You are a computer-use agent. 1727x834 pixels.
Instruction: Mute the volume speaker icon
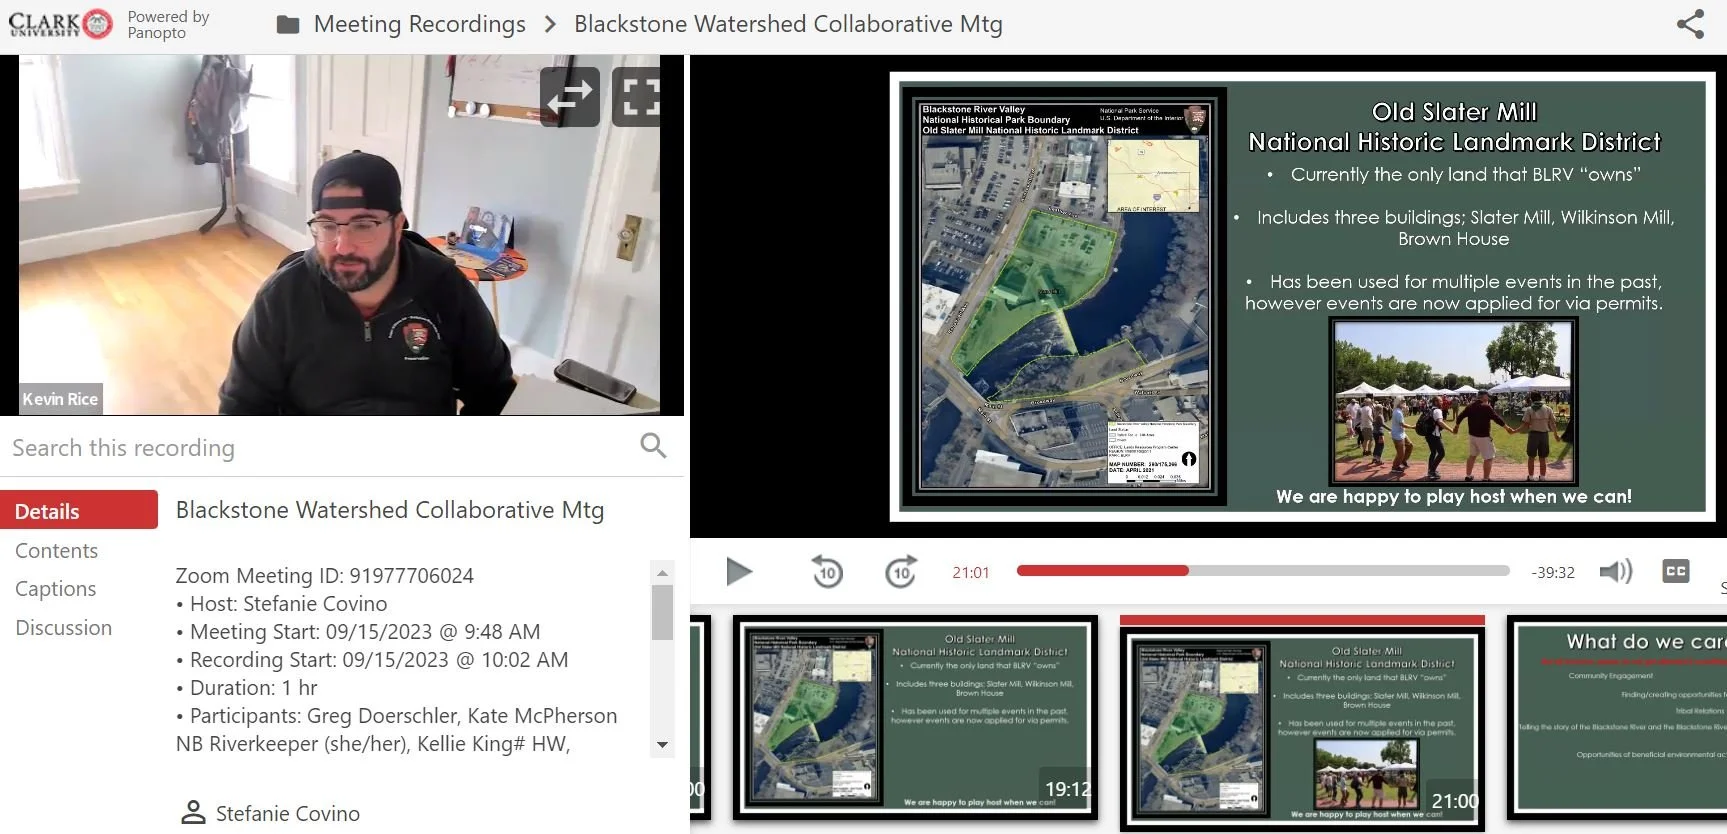coord(1615,572)
